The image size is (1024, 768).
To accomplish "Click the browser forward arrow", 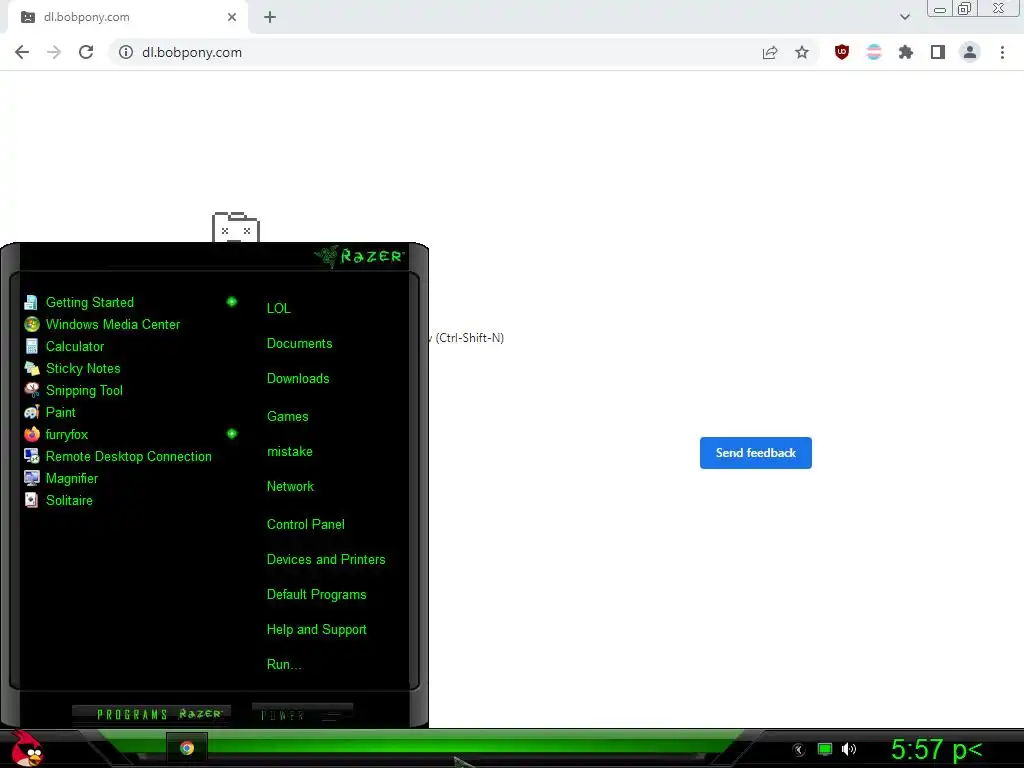I will [54, 52].
